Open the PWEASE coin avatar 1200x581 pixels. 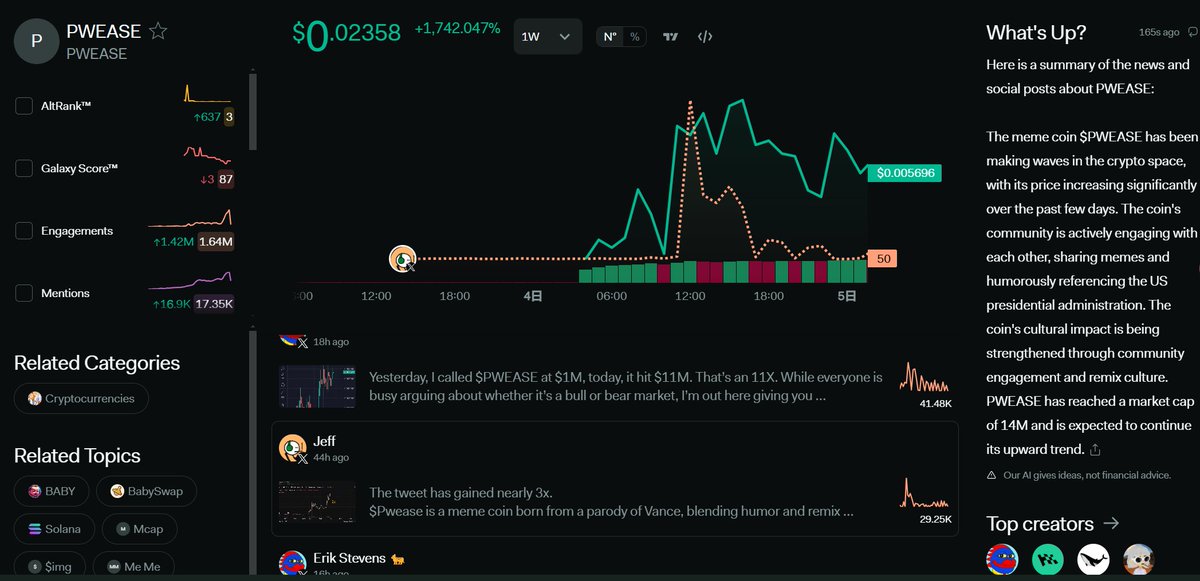[x=37, y=41]
